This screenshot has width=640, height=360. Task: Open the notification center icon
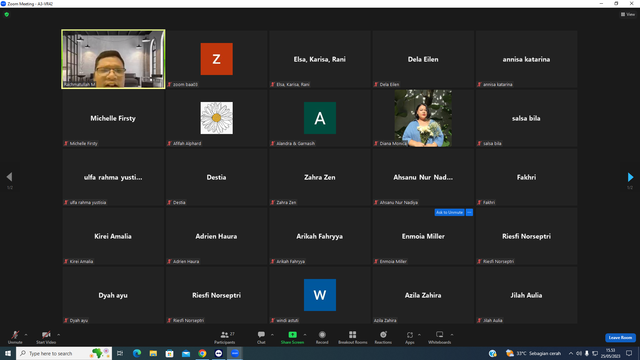point(629,353)
